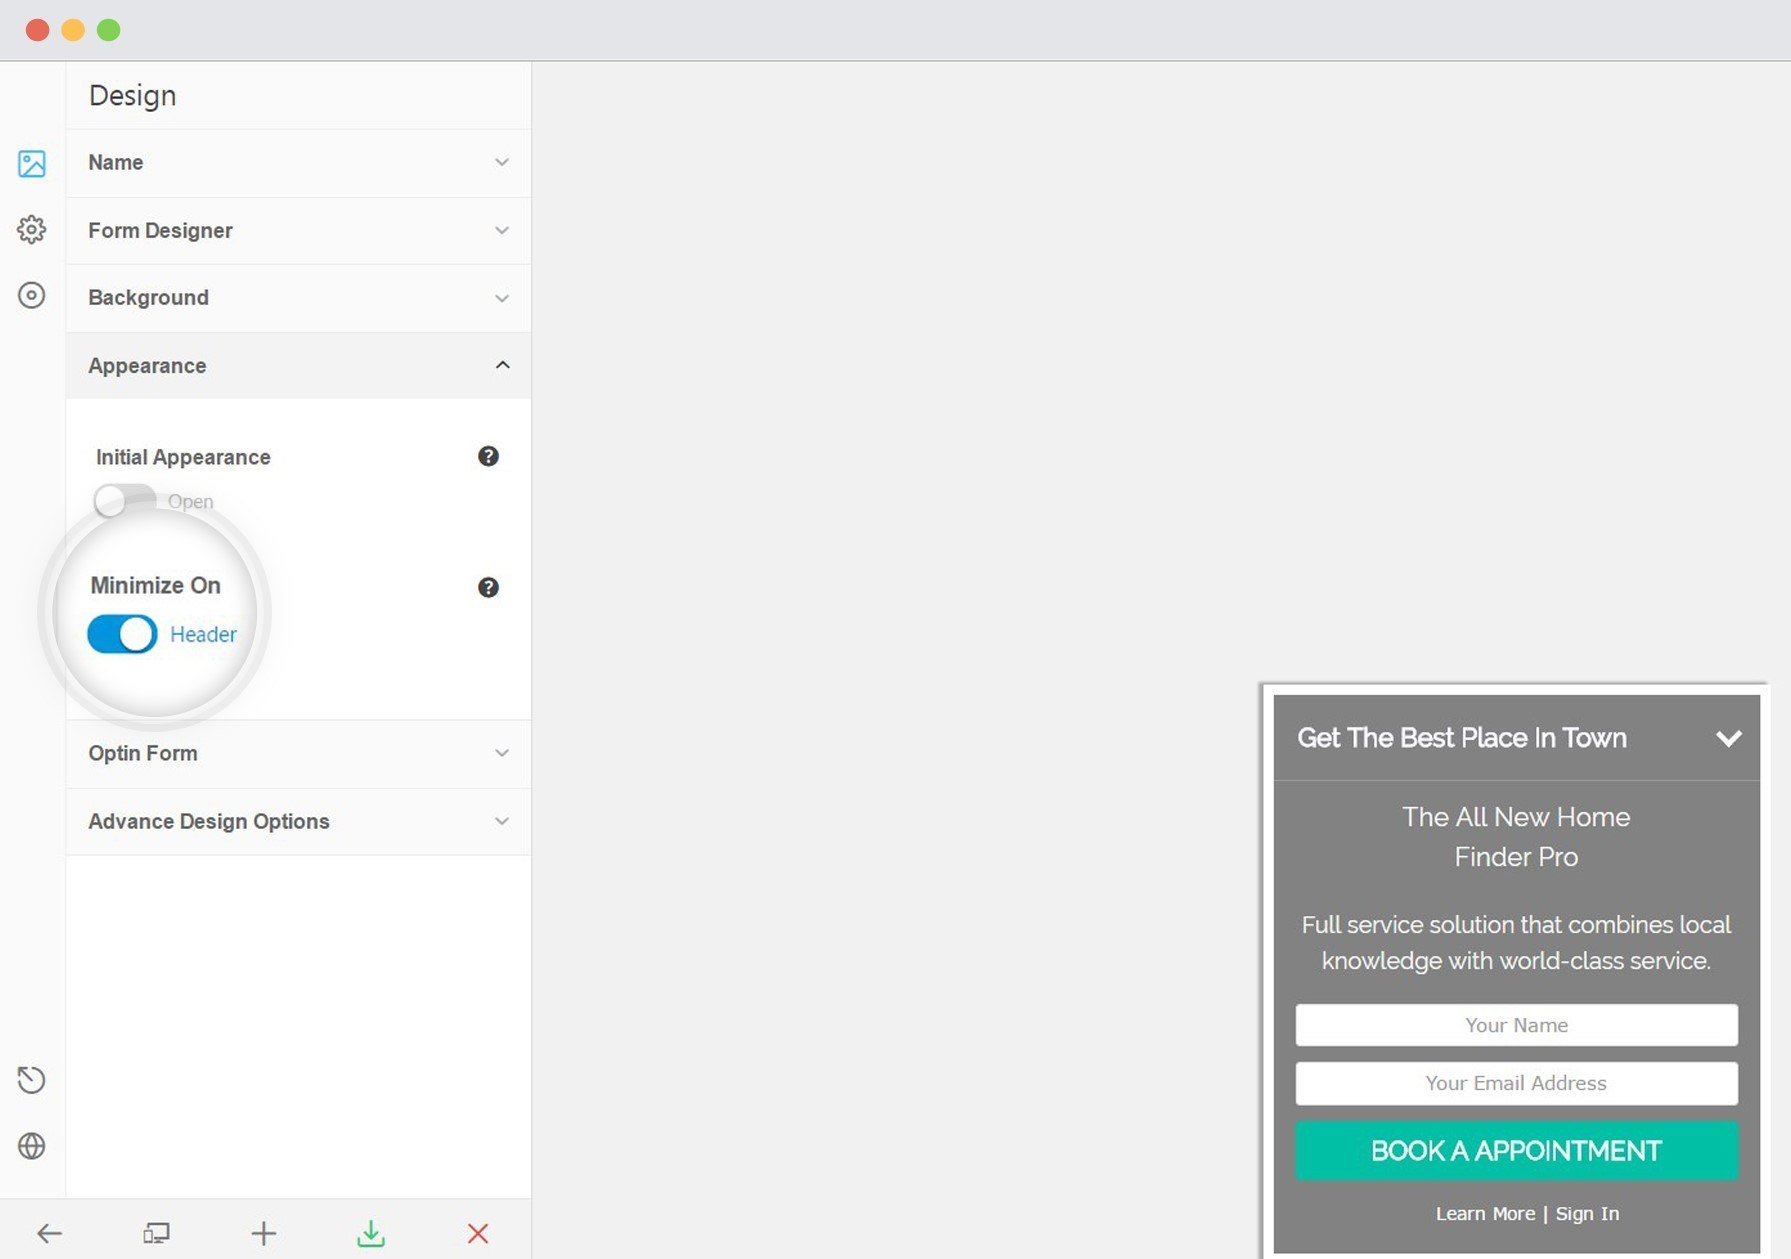1791x1259 pixels.
Task: Click the yellow window minimize button
Action: tap(73, 30)
